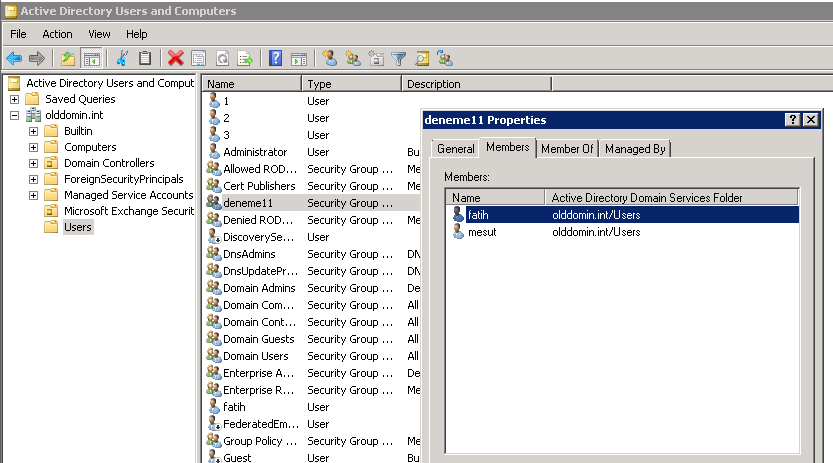Expand the Builtin tree node

[34, 131]
